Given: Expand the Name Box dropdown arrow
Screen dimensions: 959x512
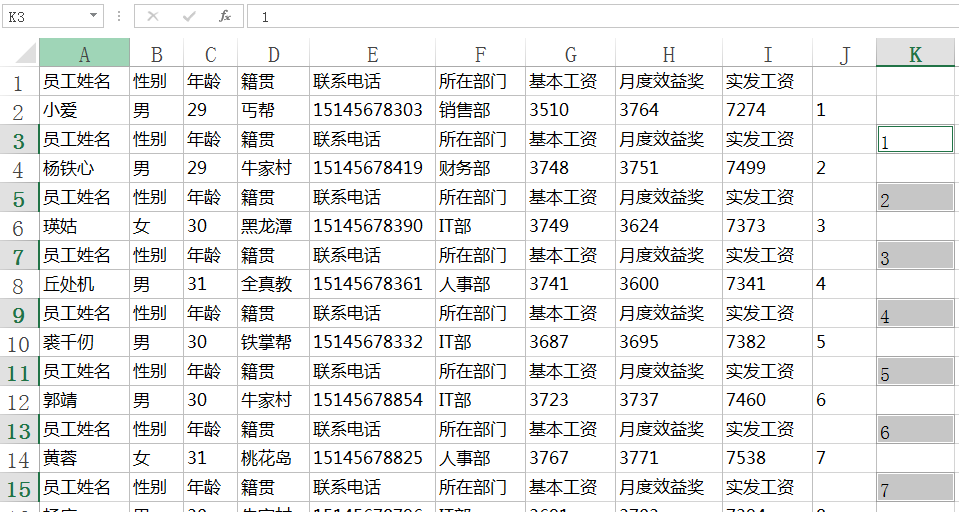Looking at the screenshot, I should [94, 16].
